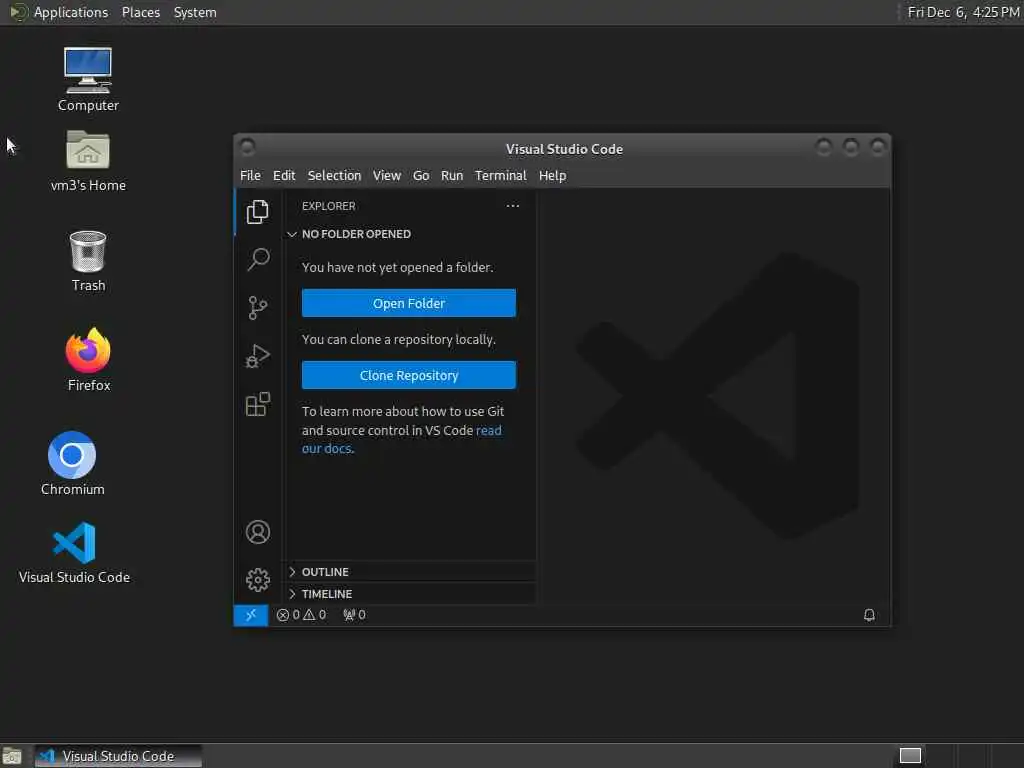
Task: Open the Extensions view
Action: pyautogui.click(x=257, y=404)
